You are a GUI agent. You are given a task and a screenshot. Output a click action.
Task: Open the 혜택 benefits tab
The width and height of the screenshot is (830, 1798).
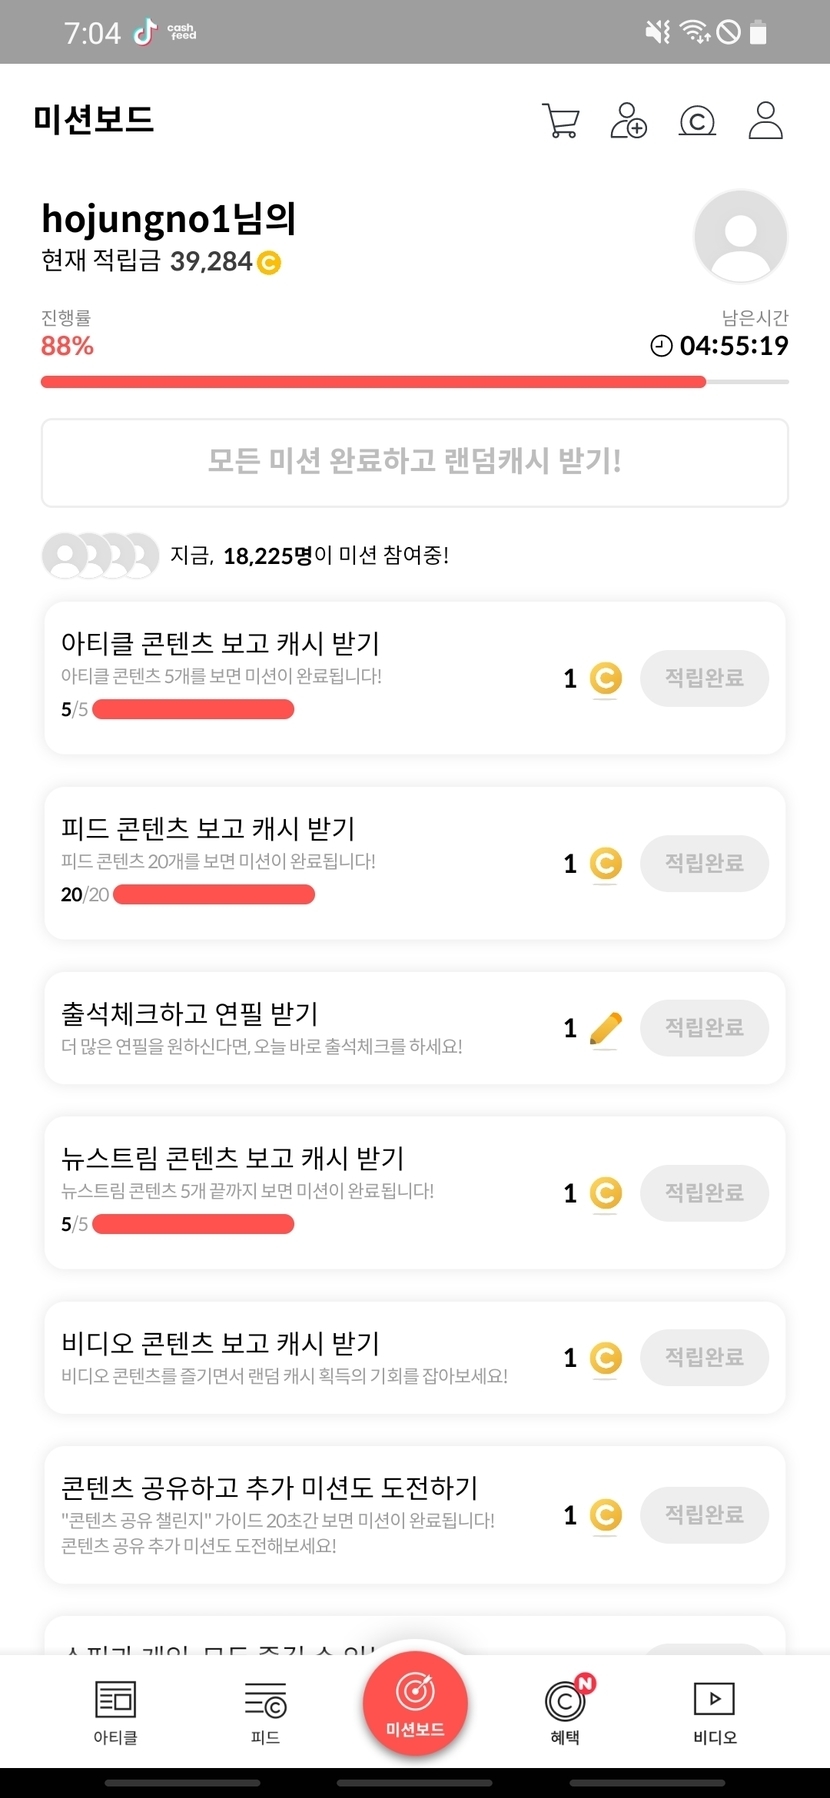coord(566,1711)
